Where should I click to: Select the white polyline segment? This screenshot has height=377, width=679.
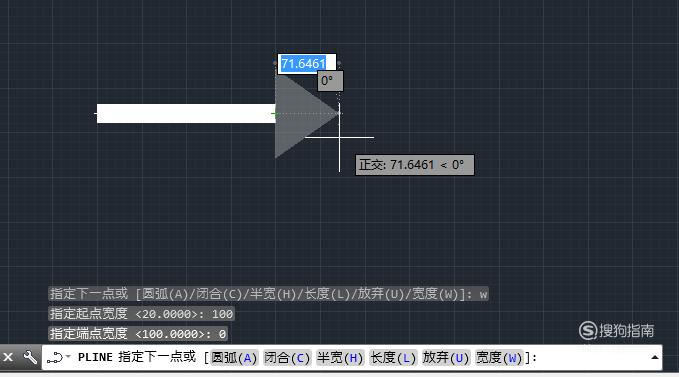[186, 113]
